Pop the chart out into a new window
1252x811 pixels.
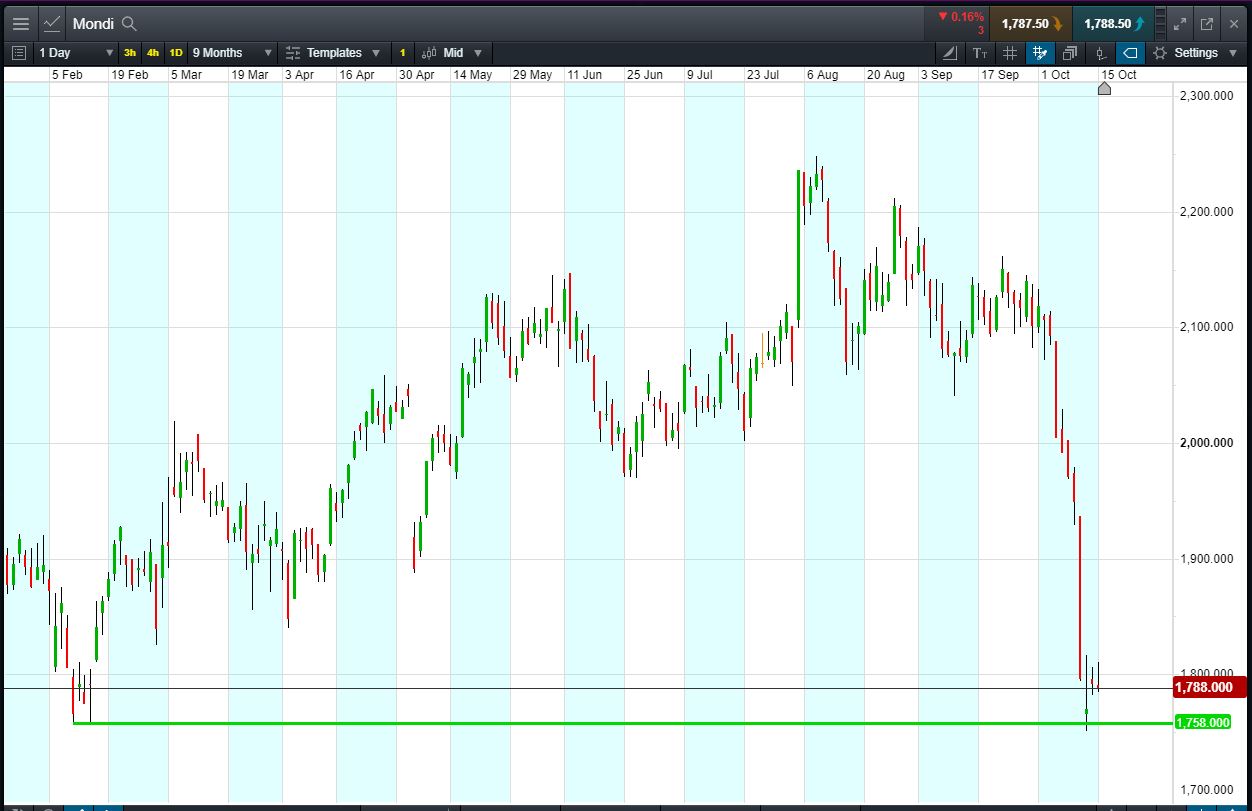click(1207, 23)
